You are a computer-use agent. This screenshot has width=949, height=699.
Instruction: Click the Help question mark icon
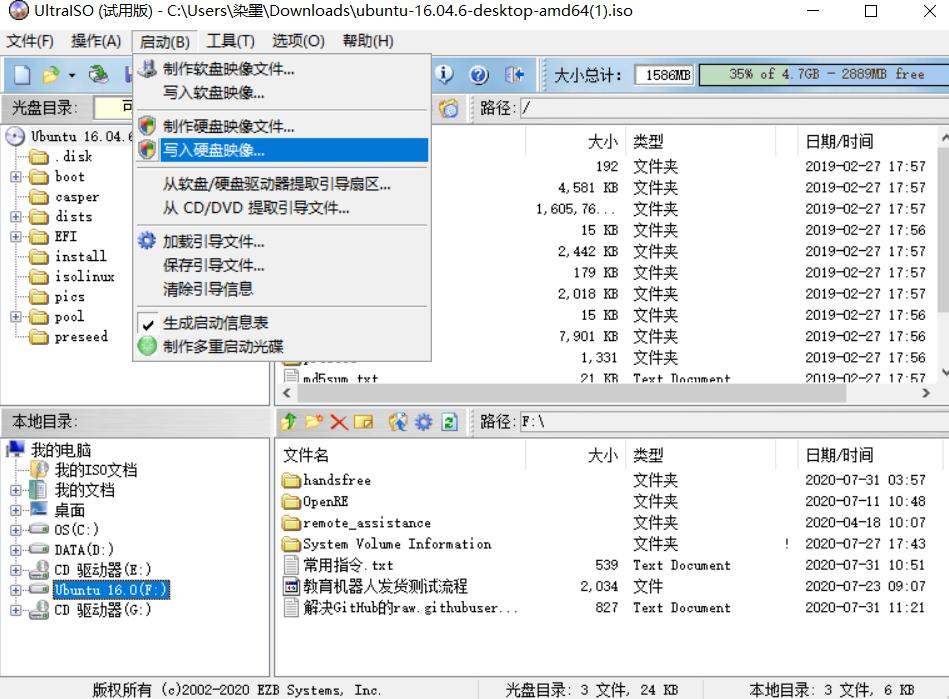(x=479, y=74)
